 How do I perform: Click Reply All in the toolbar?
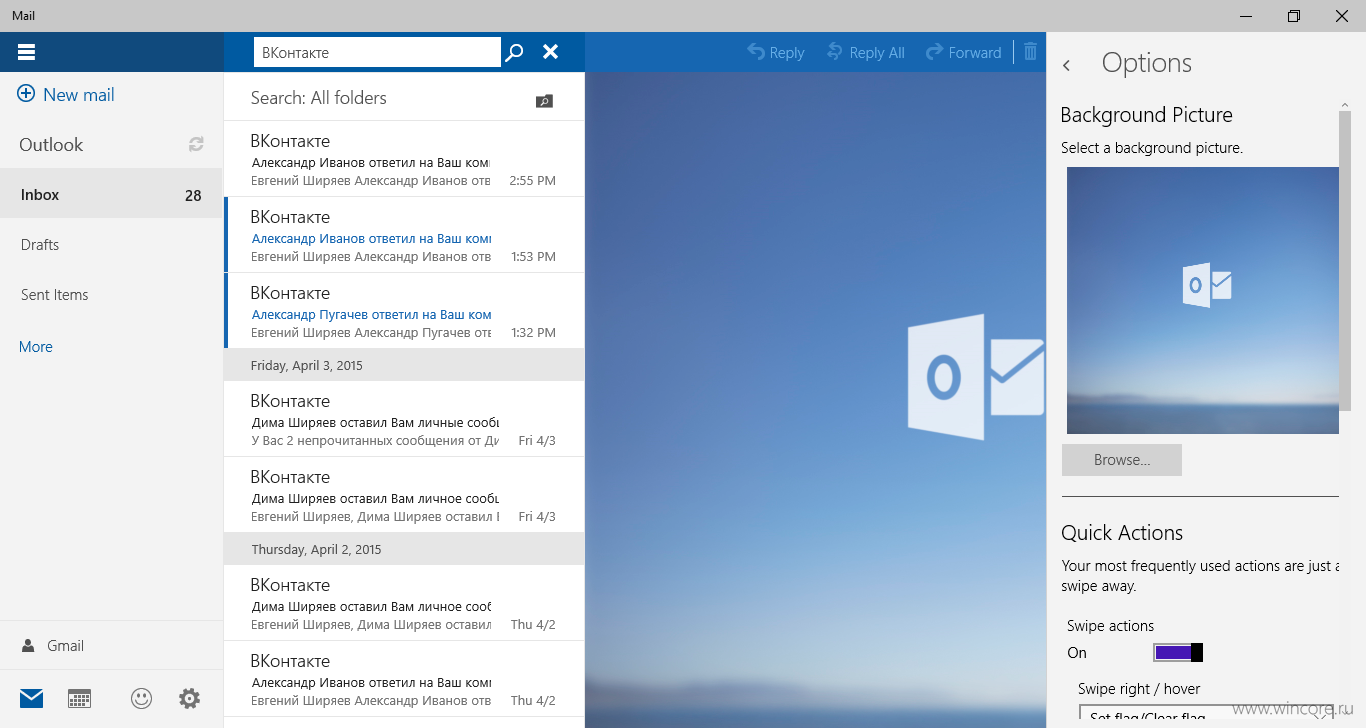click(866, 52)
